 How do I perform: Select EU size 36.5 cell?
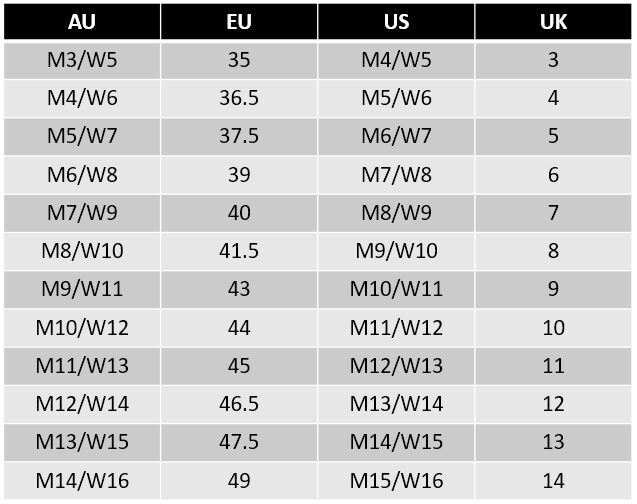click(239, 98)
